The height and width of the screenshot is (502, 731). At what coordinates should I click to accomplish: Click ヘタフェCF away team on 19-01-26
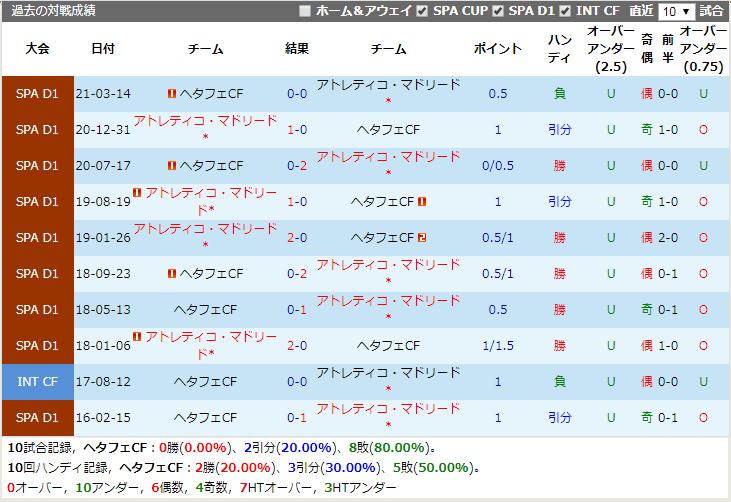coord(382,238)
